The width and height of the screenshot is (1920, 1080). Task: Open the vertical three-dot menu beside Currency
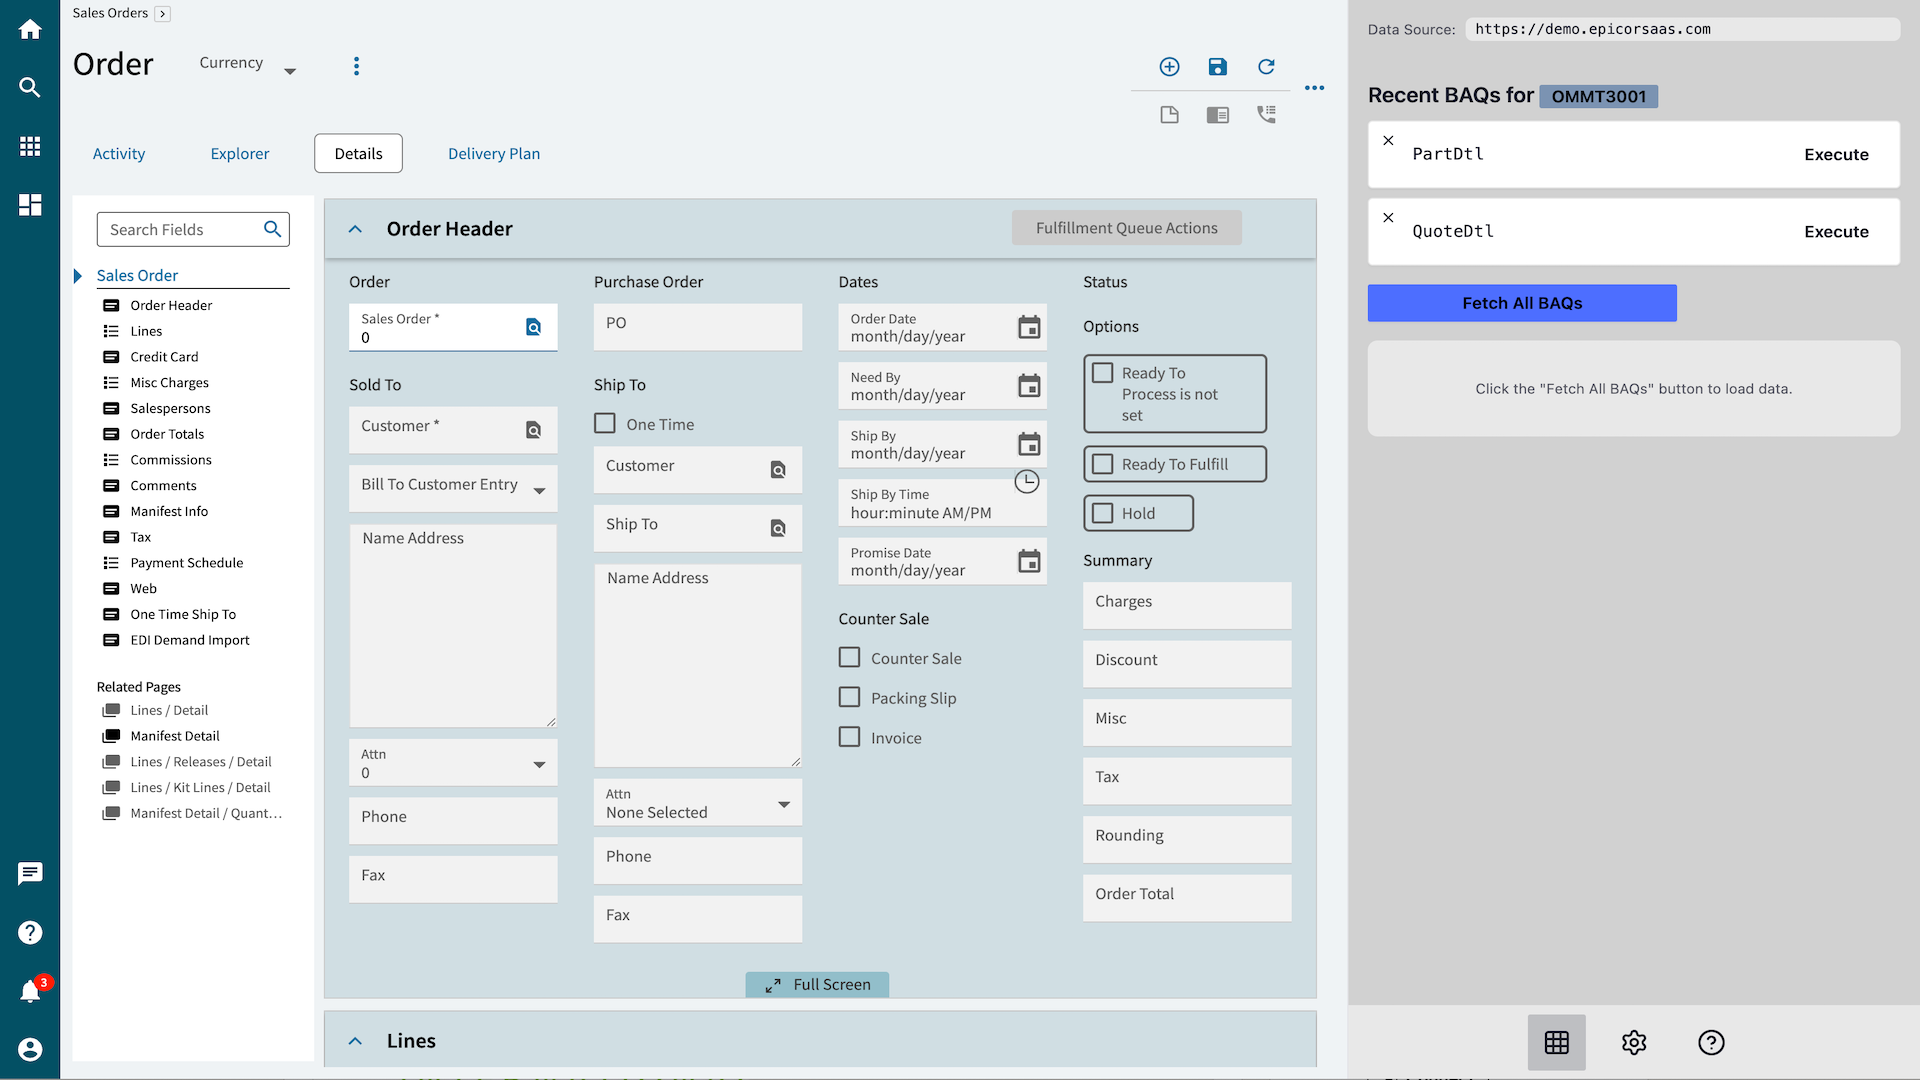click(x=356, y=66)
